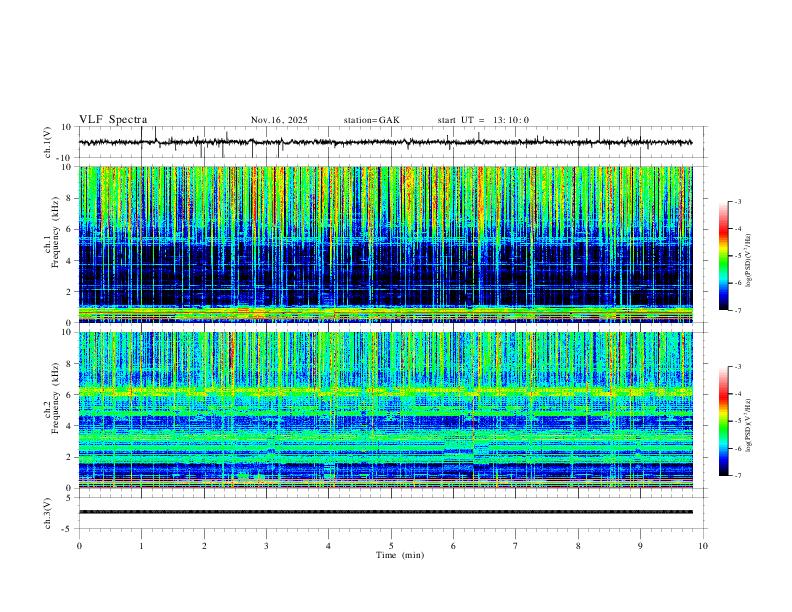Image resolution: width=792 pixels, height=612 pixels.
Task: Click time axis tick label "3"
Action: pos(266,546)
